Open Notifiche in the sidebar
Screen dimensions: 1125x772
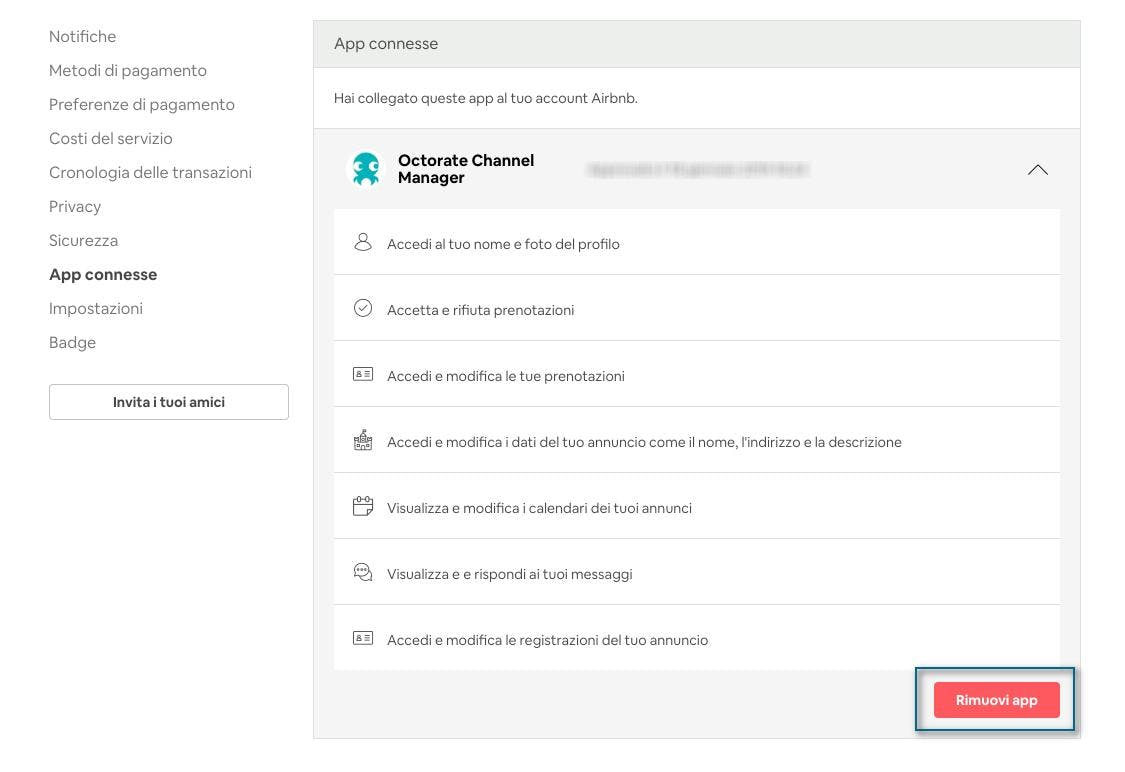83,37
